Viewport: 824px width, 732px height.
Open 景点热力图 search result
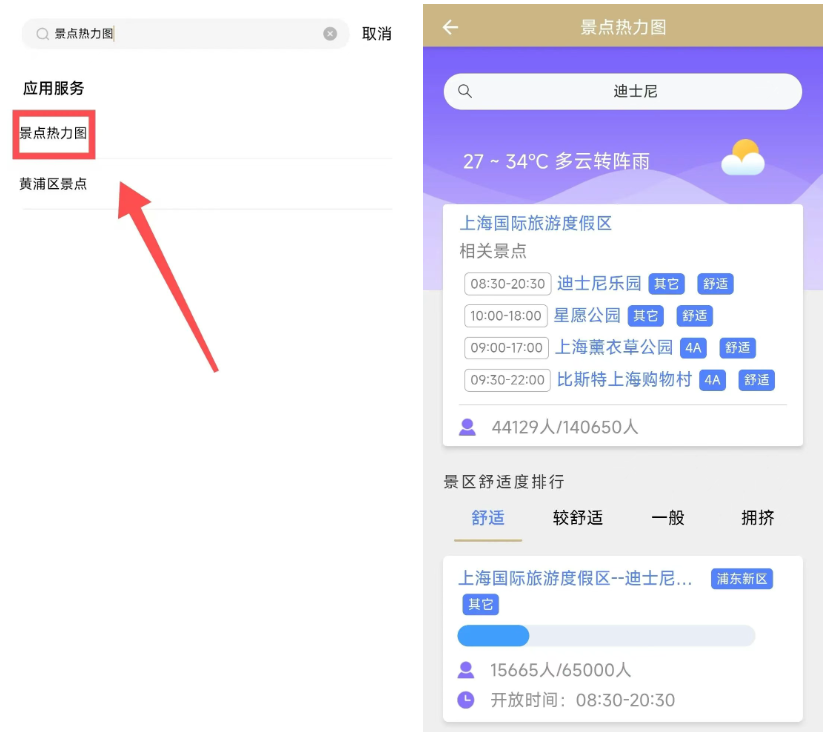pos(54,133)
